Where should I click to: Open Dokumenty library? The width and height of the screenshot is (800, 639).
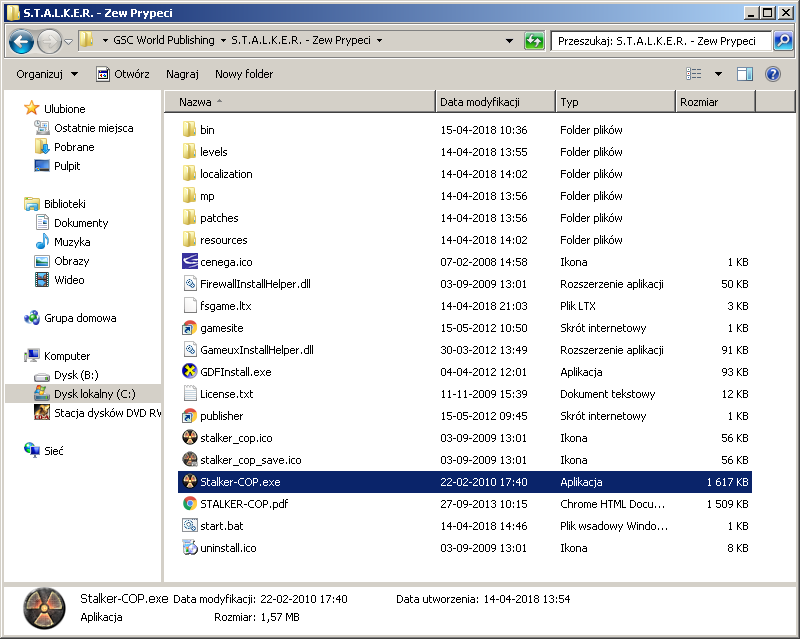coord(71,223)
